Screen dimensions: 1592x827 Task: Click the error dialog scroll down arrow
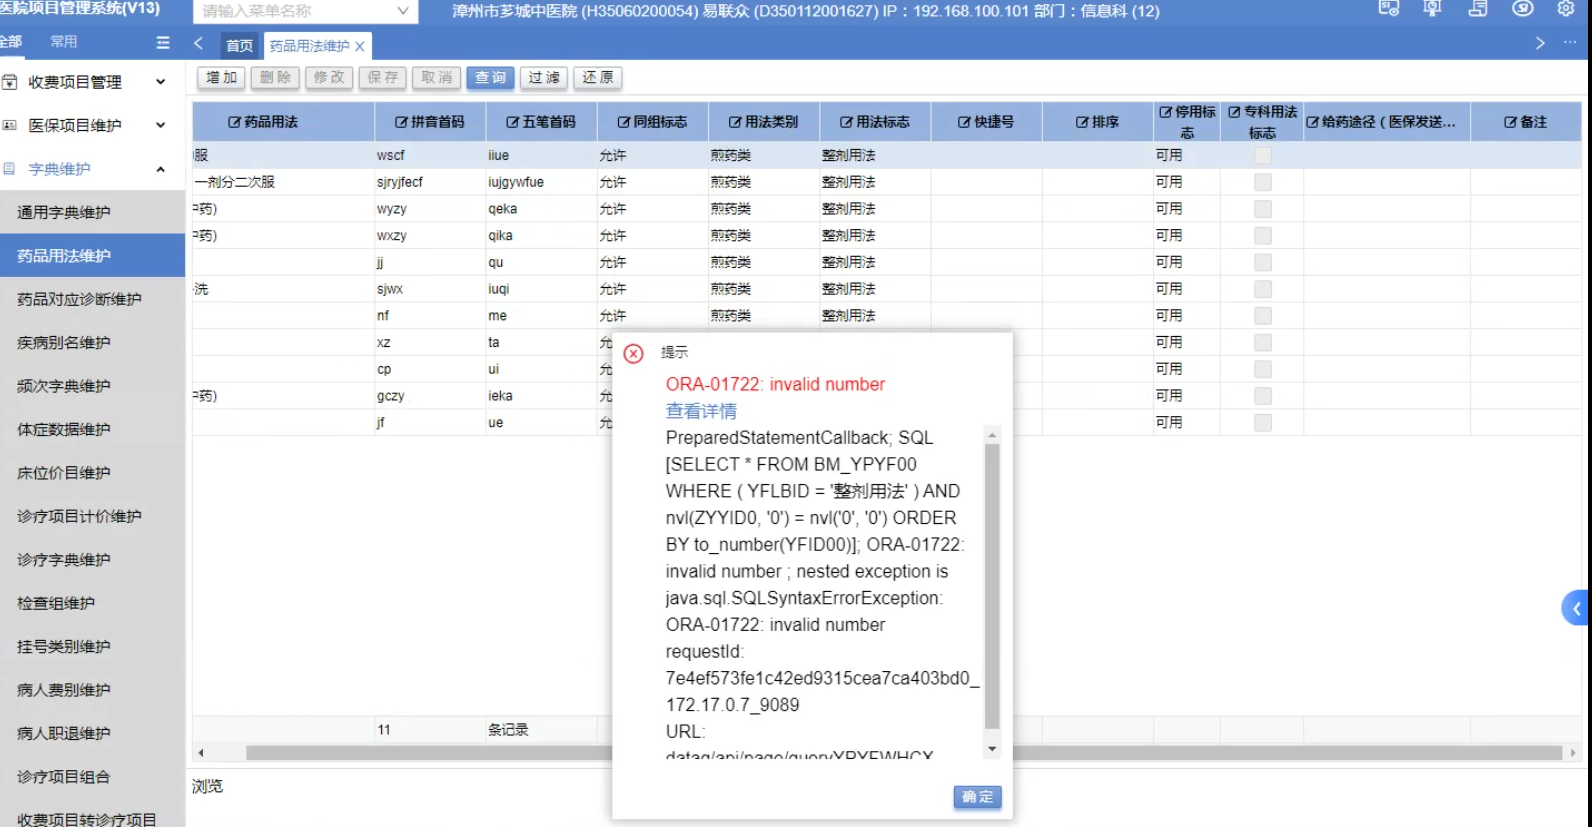pyautogui.click(x=992, y=749)
